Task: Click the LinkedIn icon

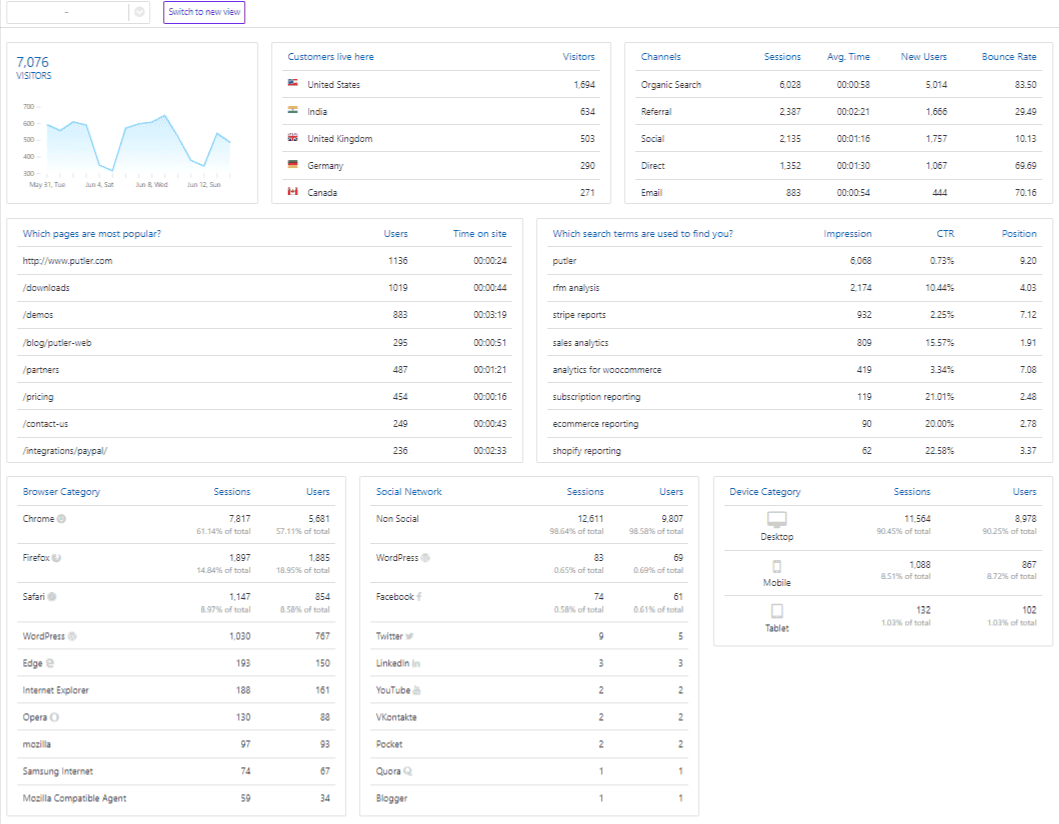Action: 416,663
